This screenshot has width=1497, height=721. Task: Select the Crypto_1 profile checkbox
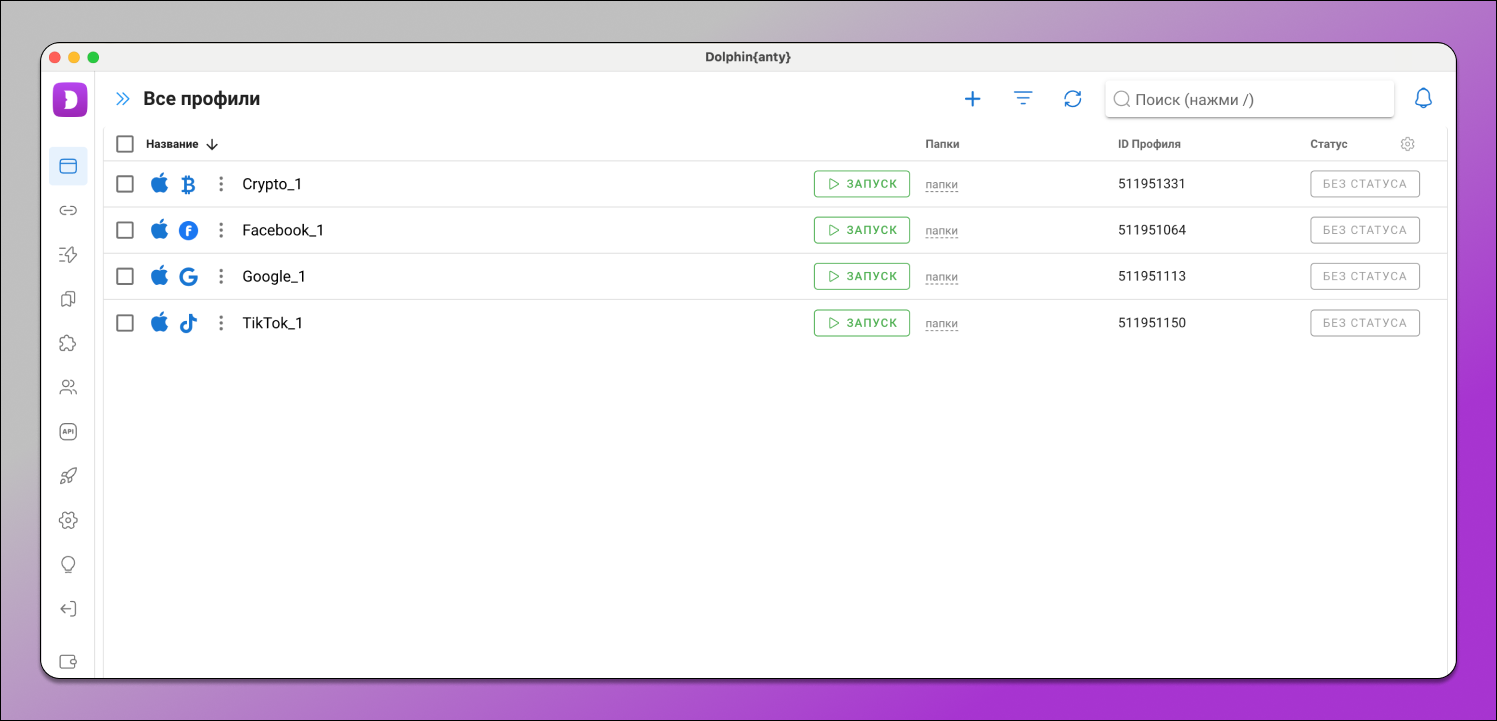(125, 184)
